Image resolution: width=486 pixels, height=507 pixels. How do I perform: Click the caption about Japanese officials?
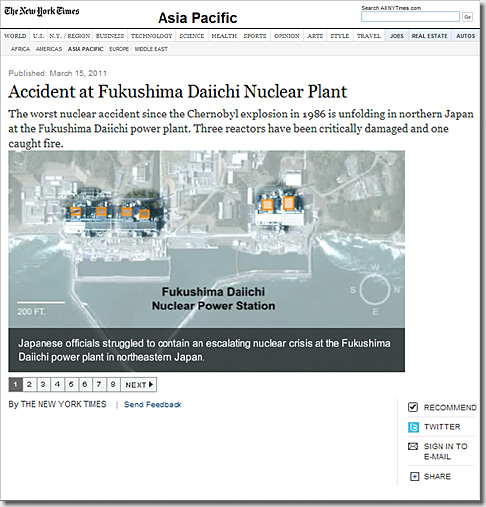pyautogui.click(x=204, y=350)
